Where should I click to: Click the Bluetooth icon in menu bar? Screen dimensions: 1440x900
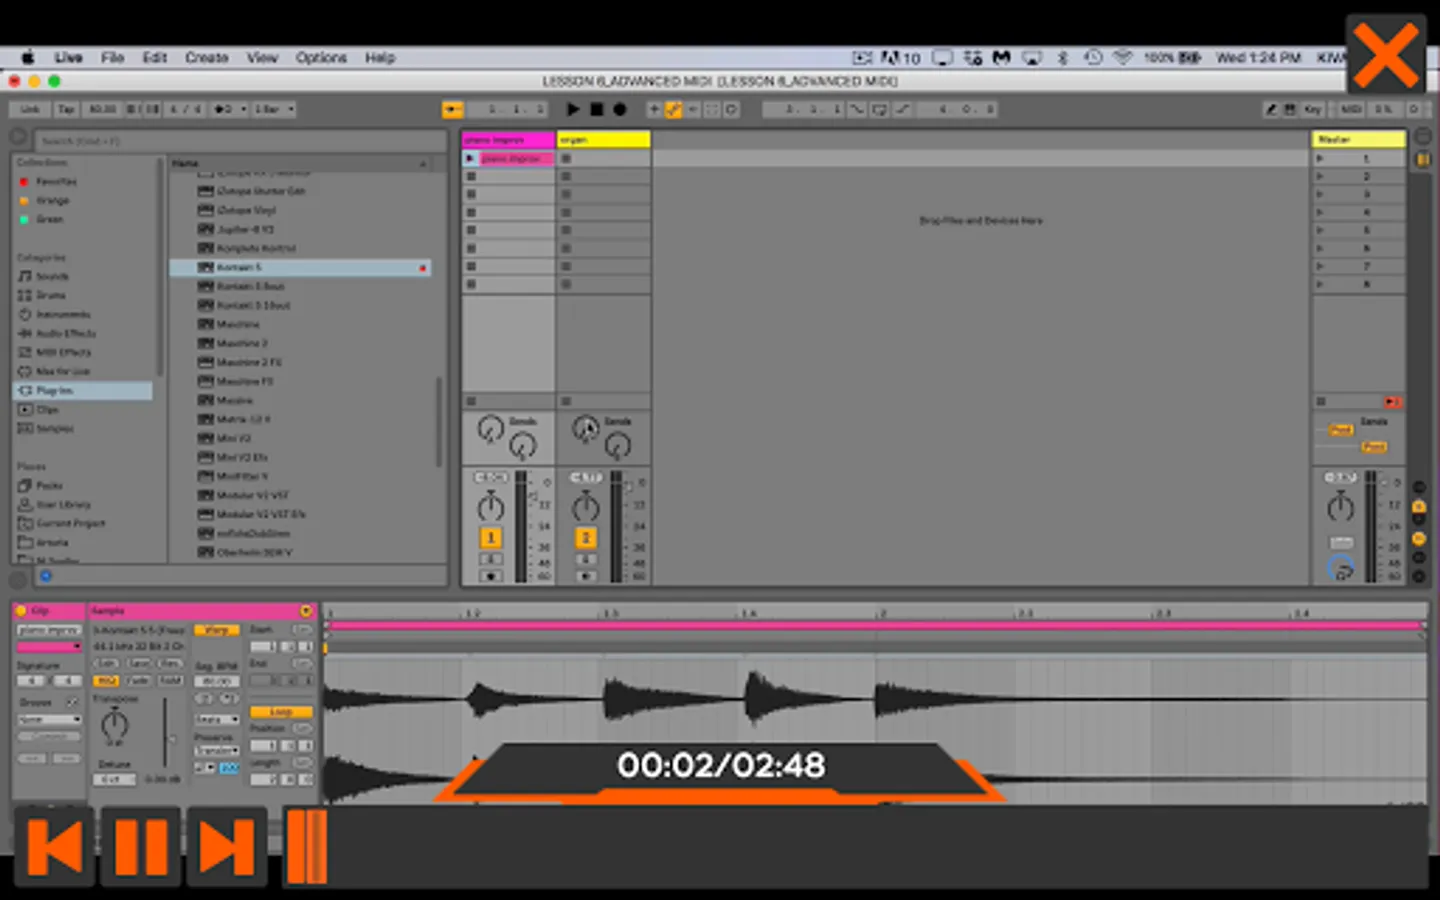tap(1063, 58)
